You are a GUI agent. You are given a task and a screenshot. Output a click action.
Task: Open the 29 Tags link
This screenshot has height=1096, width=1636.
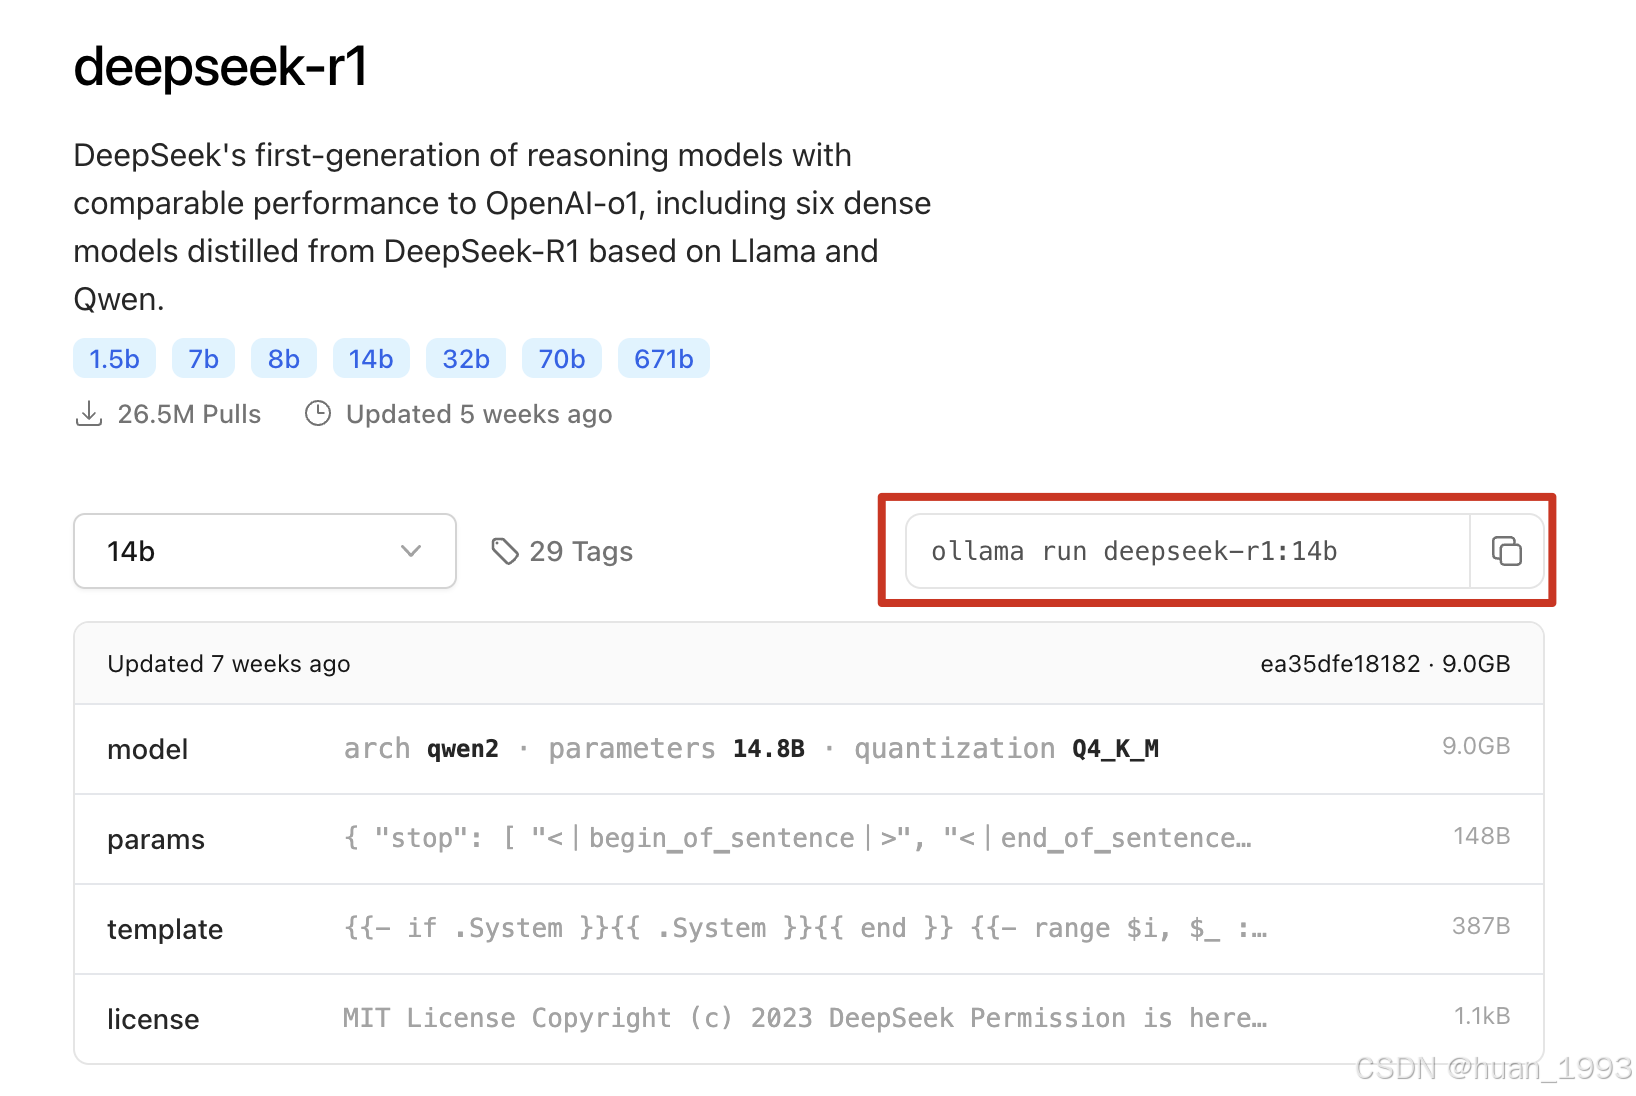tap(562, 551)
